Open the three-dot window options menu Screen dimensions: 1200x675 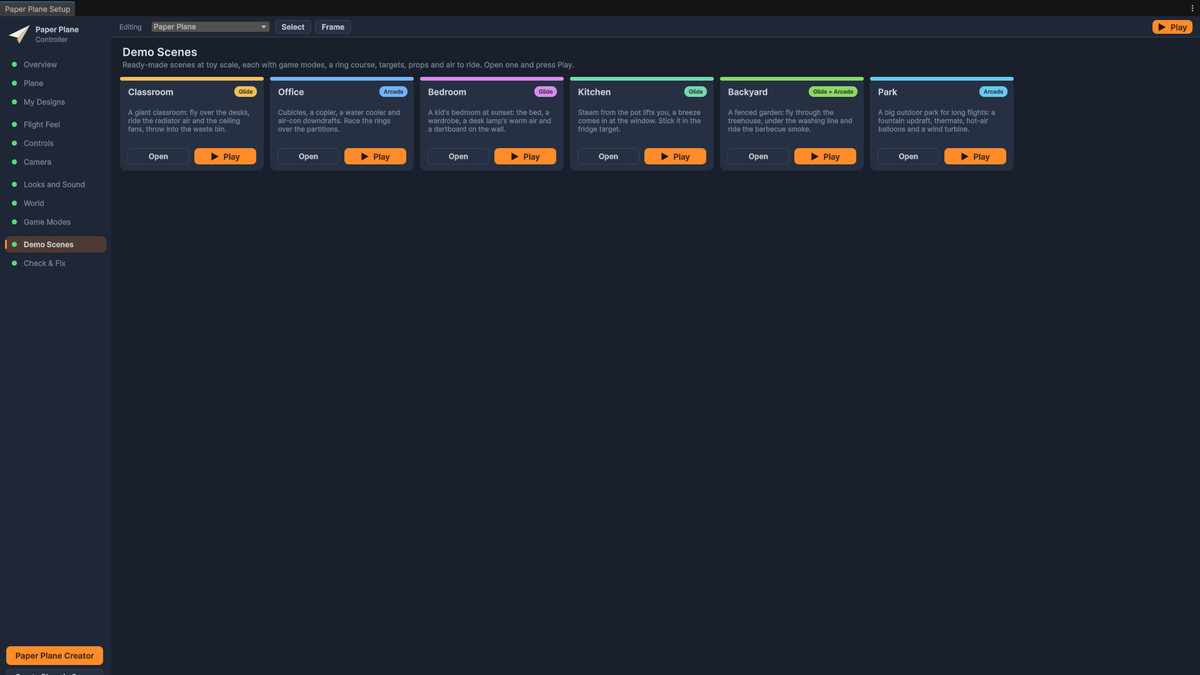1192,8
